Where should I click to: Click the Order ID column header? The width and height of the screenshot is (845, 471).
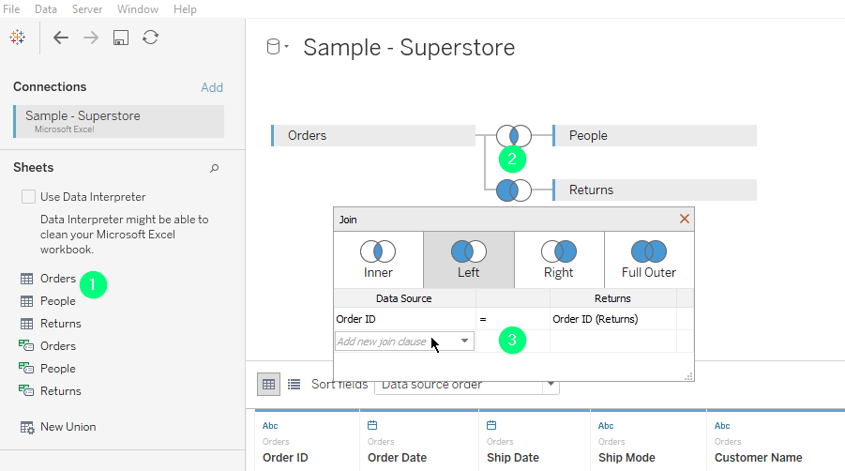(x=285, y=458)
